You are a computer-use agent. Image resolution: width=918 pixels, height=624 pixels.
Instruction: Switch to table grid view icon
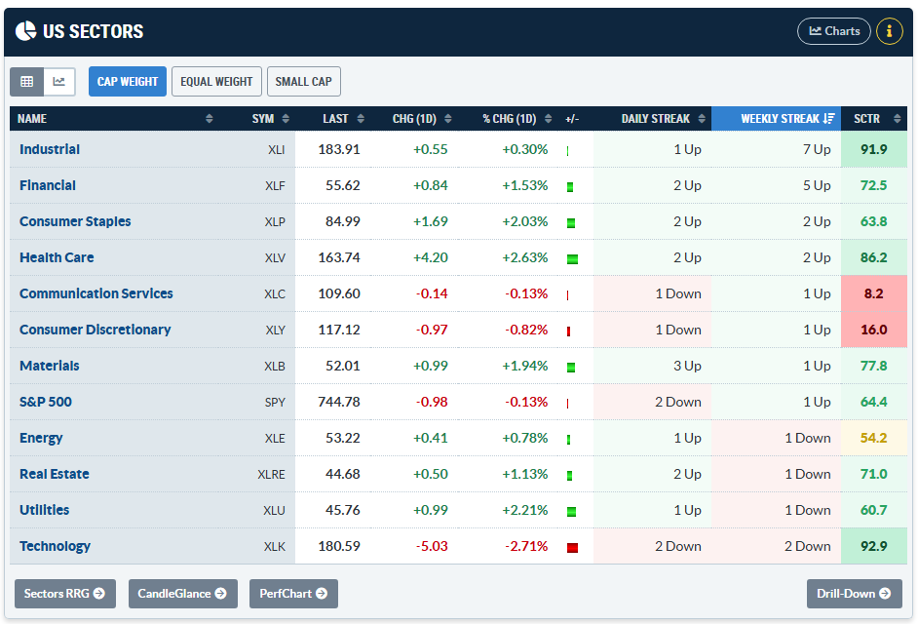click(27, 81)
